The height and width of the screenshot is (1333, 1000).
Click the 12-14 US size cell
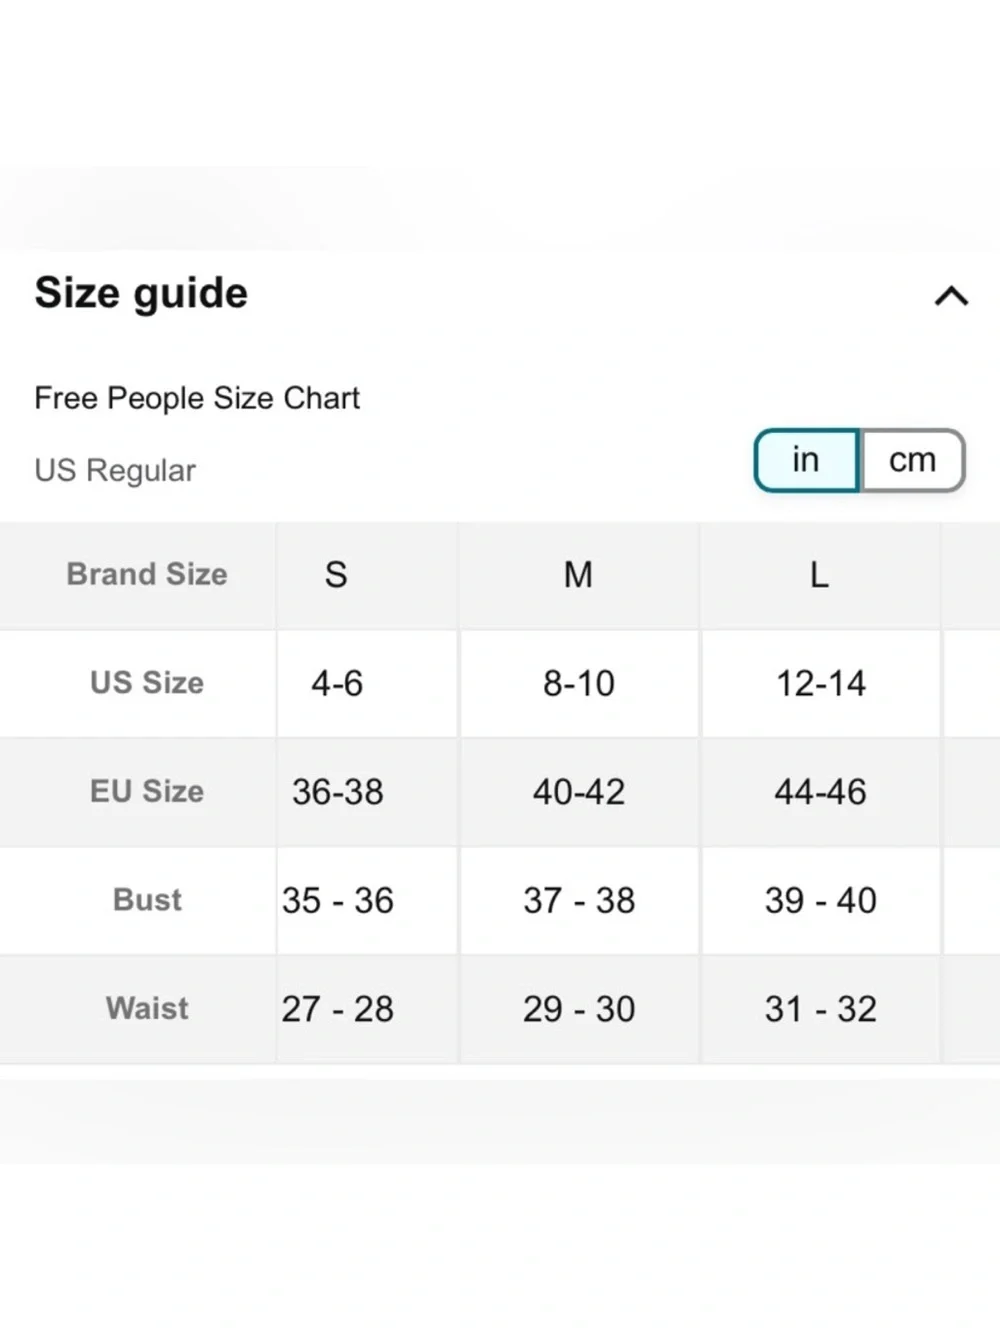point(820,684)
